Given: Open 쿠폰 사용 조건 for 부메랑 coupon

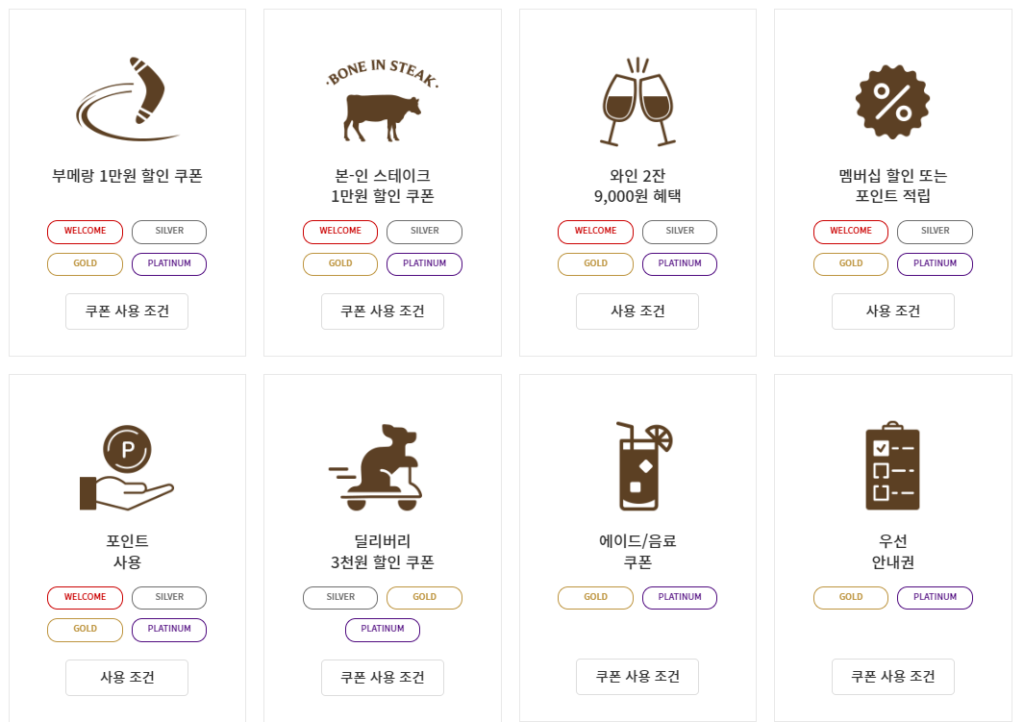Looking at the screenshot, I should click(127, 311).
